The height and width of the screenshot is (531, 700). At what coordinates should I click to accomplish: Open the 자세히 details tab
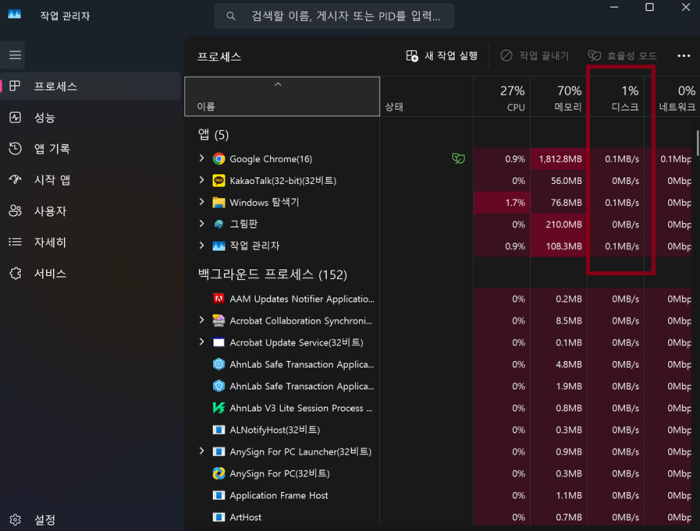(90, 242)
